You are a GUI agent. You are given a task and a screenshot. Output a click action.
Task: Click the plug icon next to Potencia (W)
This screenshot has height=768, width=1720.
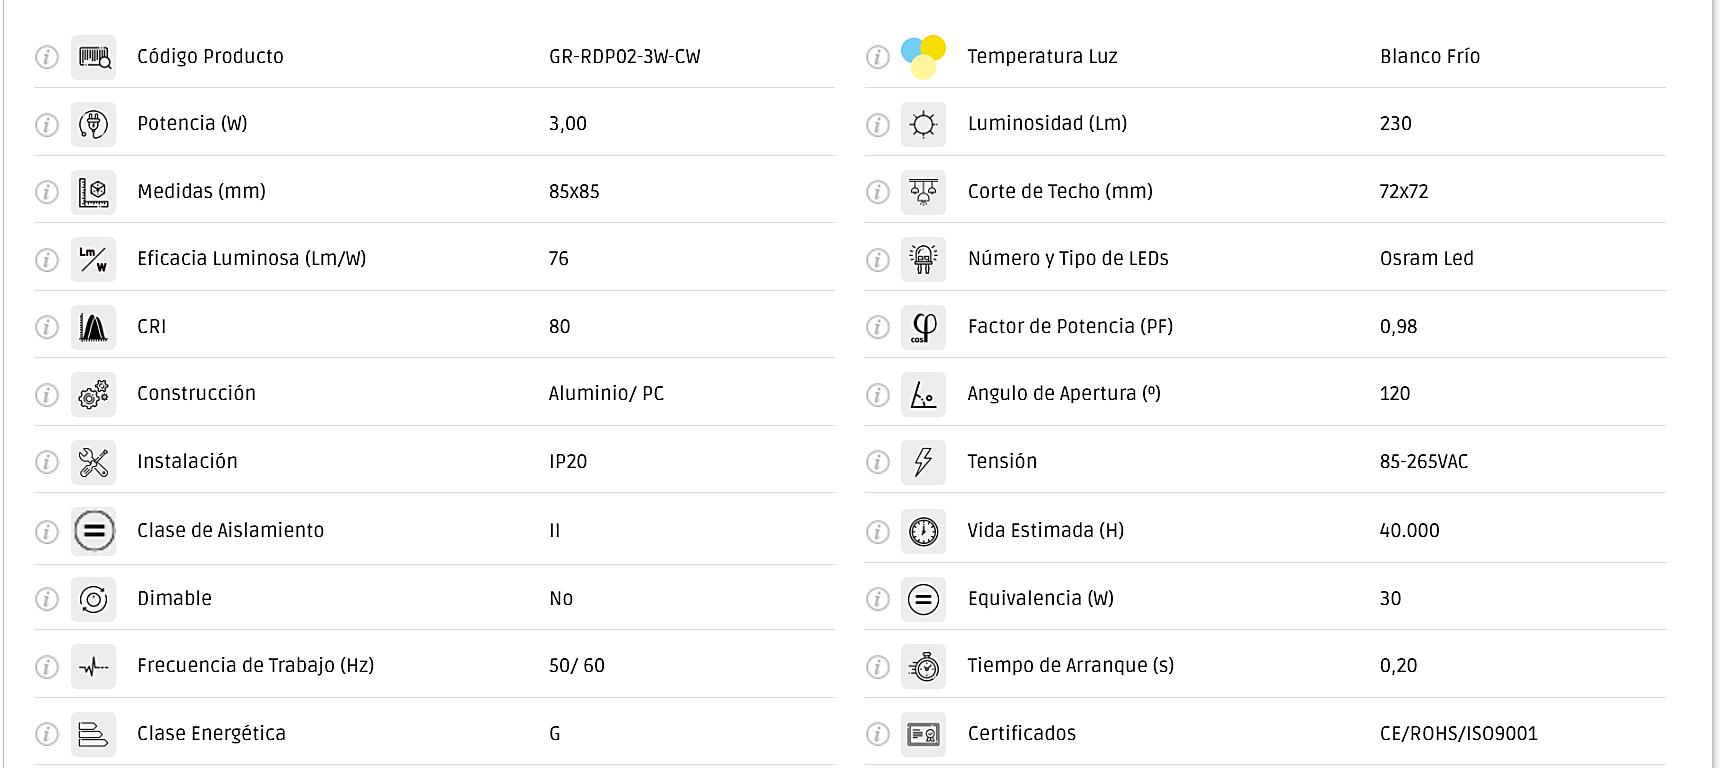click(x=94, y=124)
